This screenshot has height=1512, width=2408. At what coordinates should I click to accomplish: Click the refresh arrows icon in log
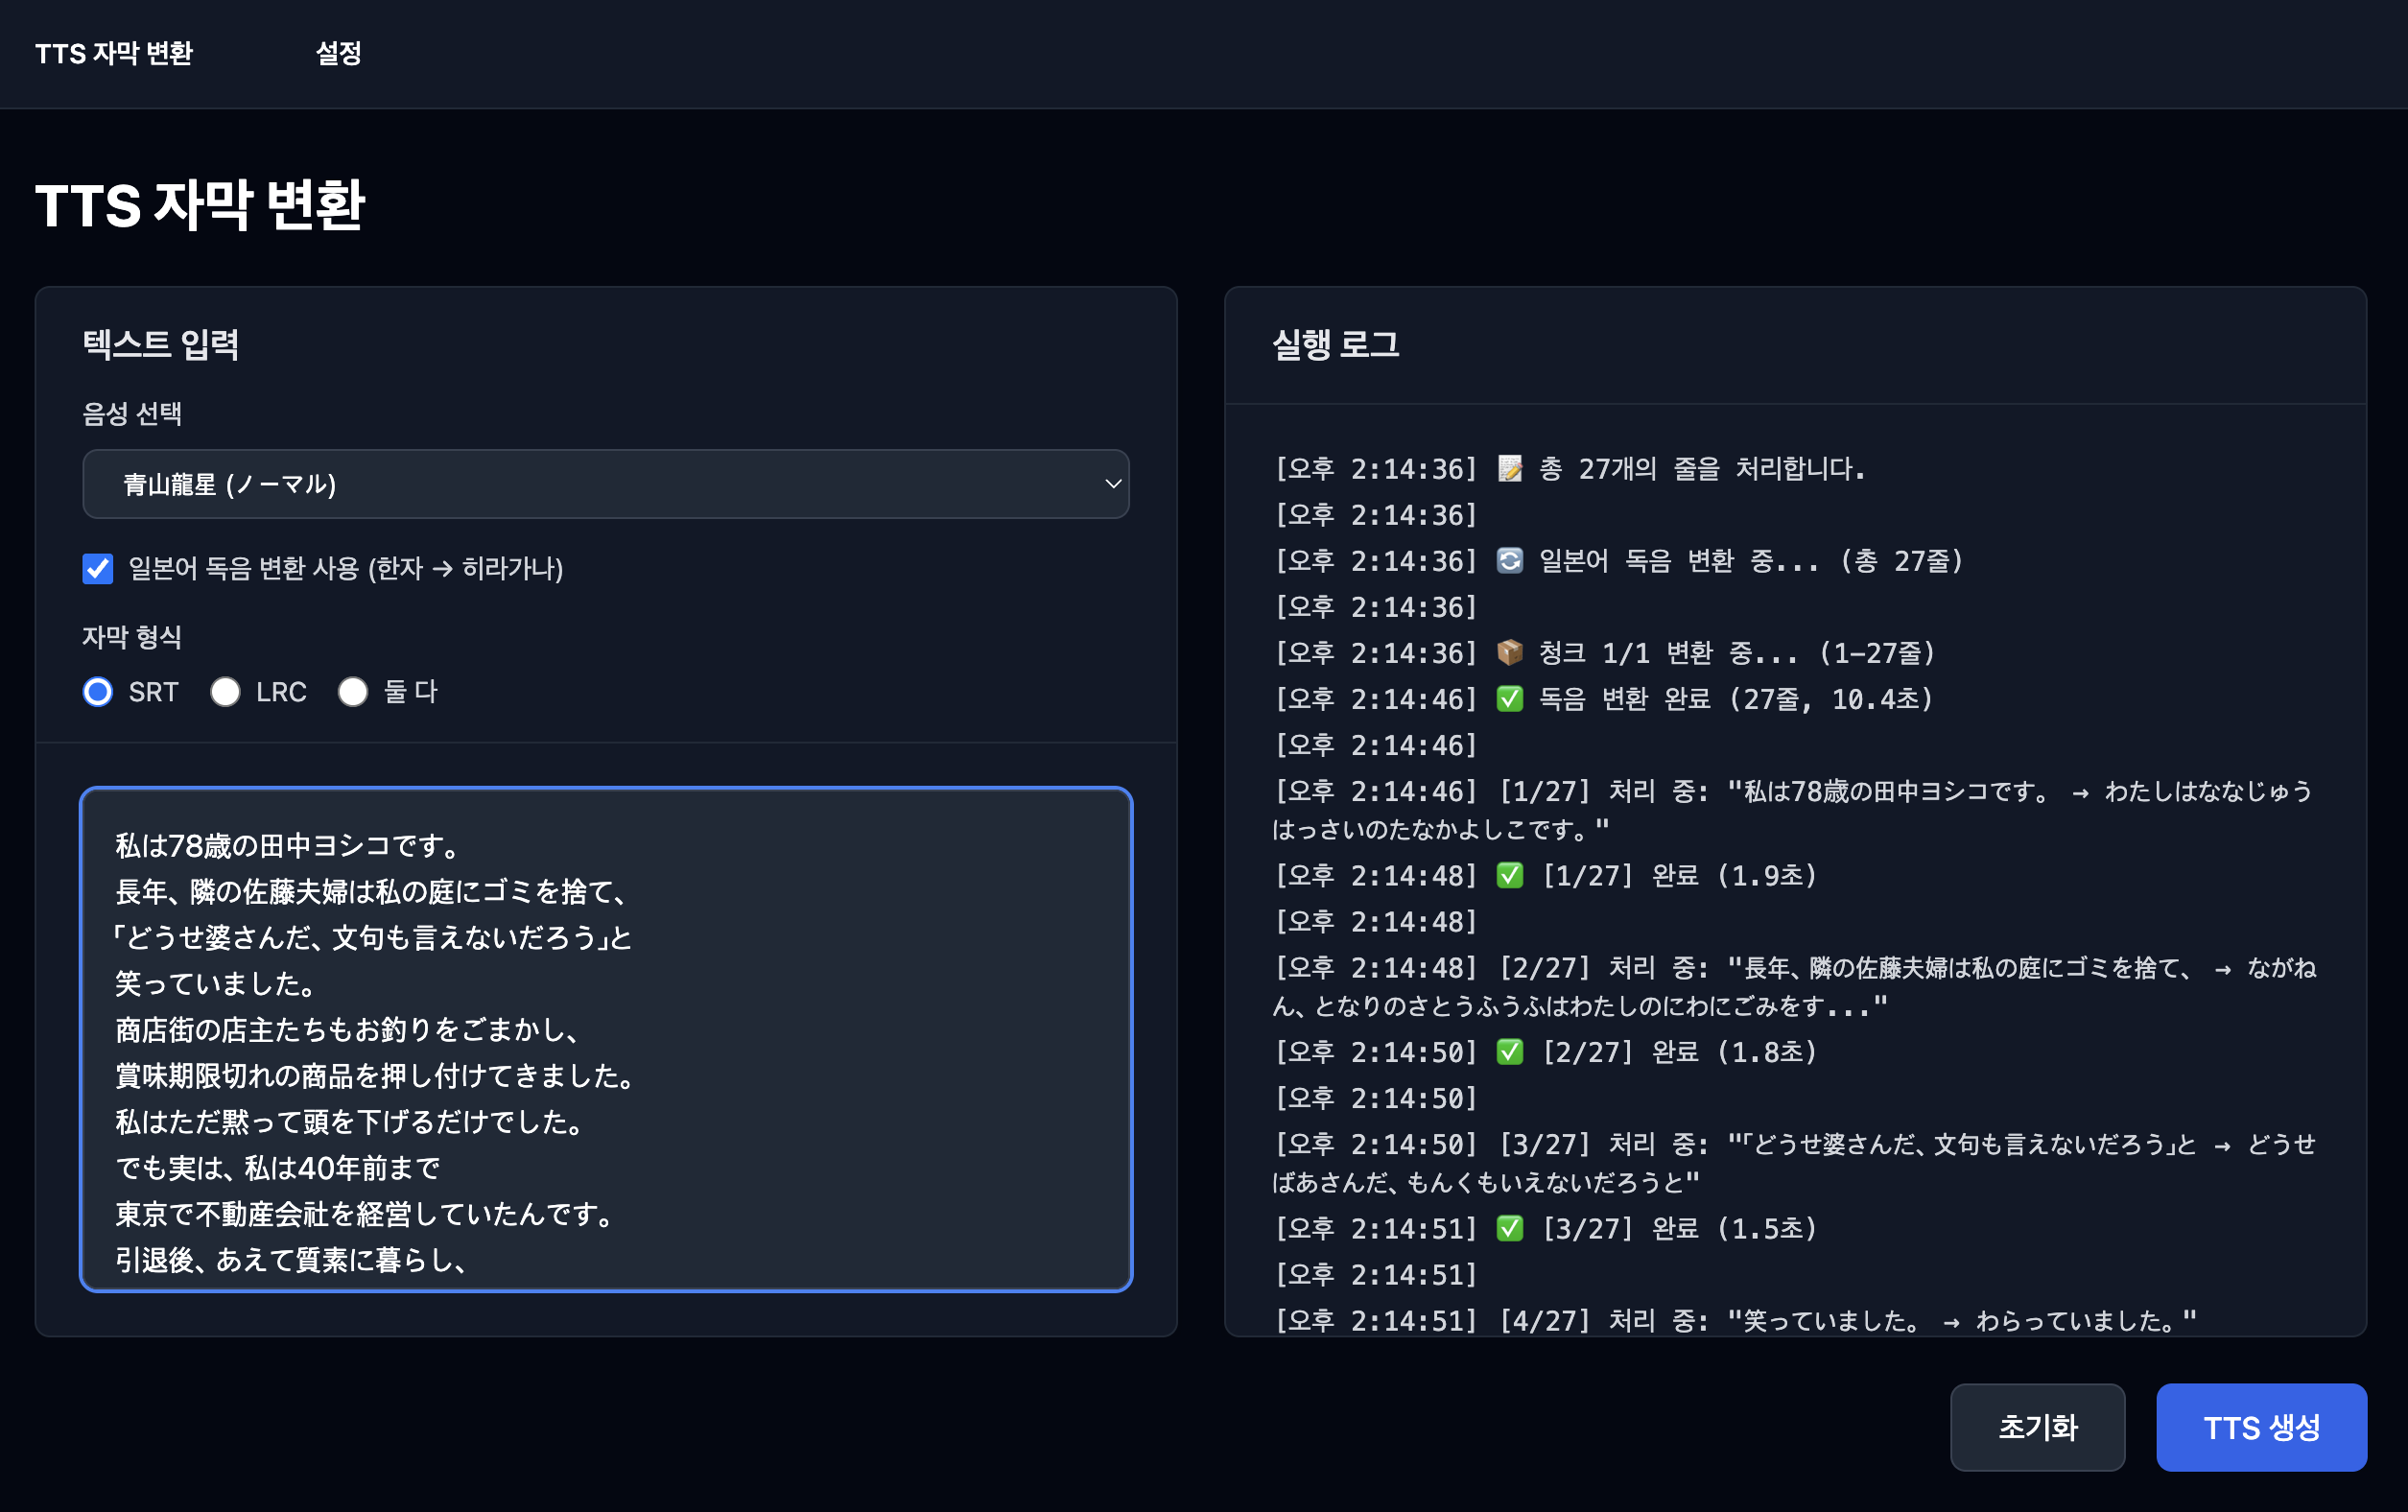tap(1509, 561)
